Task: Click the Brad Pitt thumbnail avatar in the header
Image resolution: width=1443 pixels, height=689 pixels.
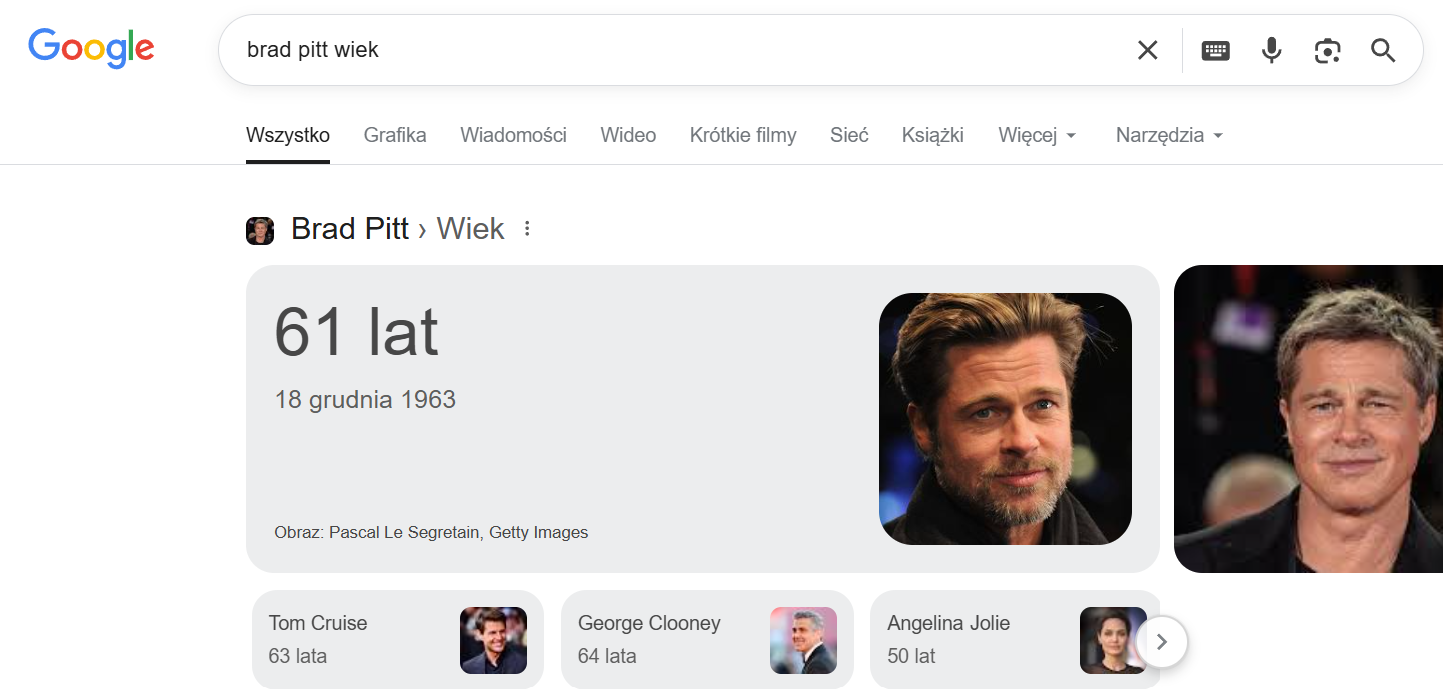Action: tap(260, 230)
